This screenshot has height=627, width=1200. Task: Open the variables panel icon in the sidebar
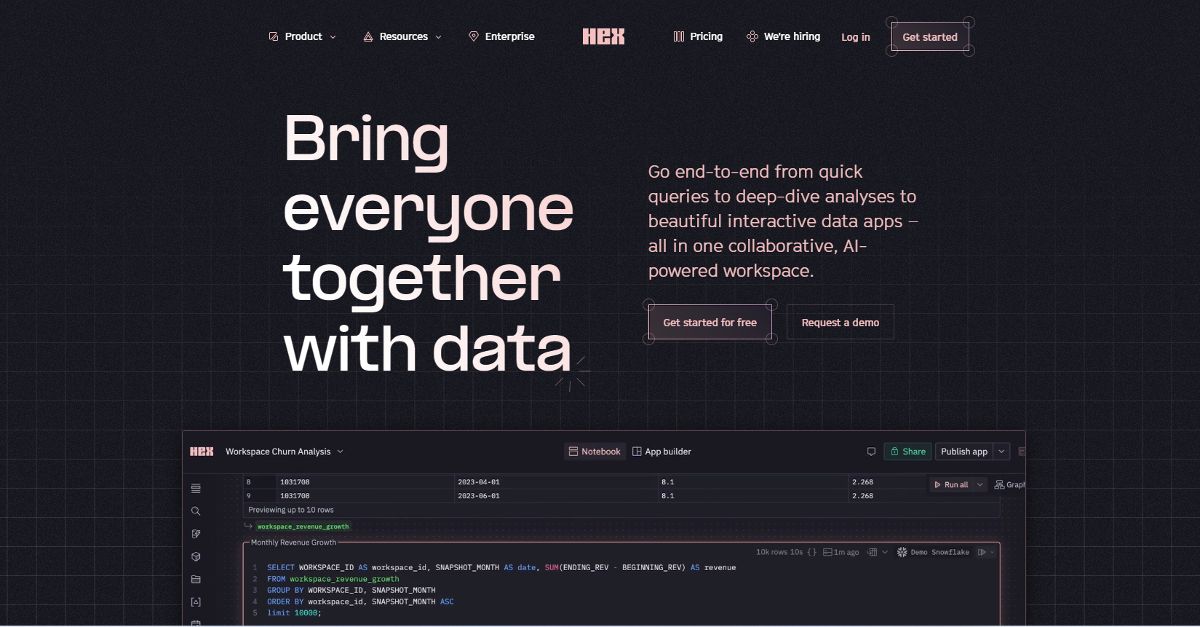pyautogui.click(x=195, y=601)
